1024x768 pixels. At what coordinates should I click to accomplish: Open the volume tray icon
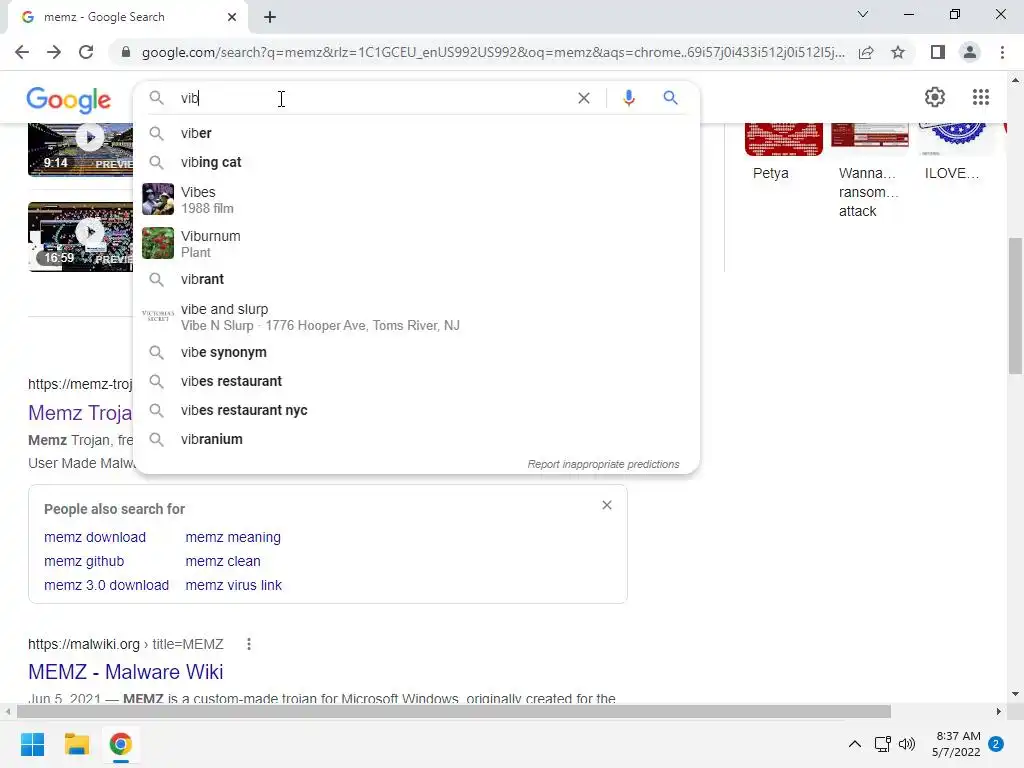click(x=907, y=744)
